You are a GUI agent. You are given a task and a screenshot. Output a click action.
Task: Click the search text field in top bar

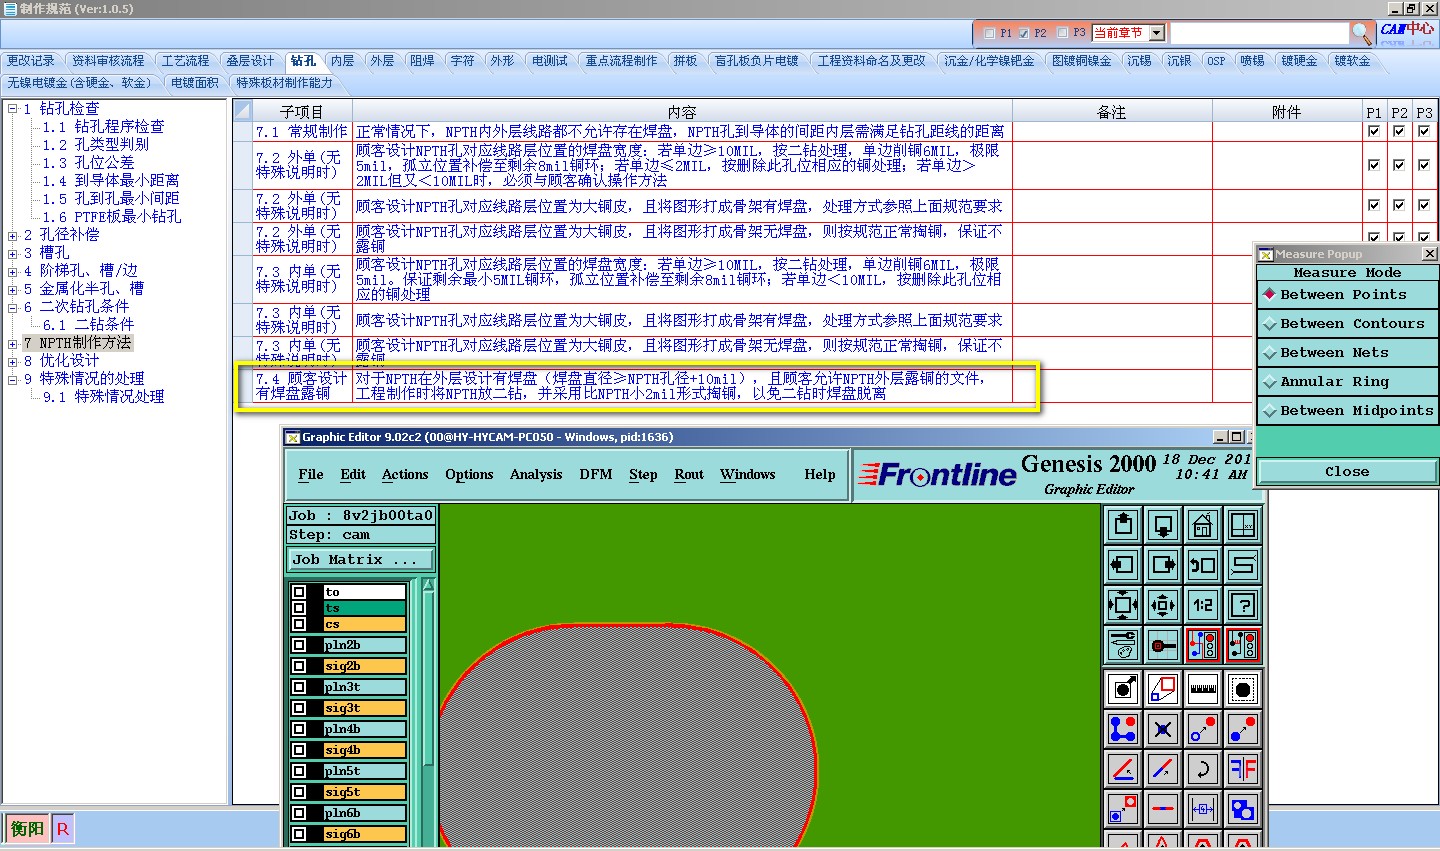[1259, 33]
